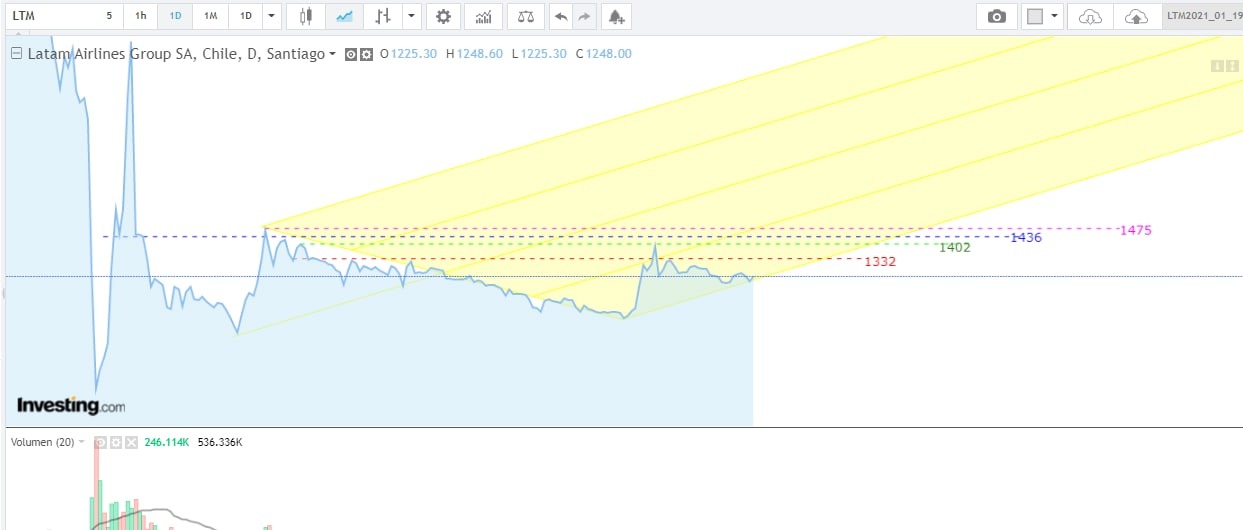Select the 1436 price level label
Image resolution: width=1243 pixels, height=530 pixels.
[1026, 237]
